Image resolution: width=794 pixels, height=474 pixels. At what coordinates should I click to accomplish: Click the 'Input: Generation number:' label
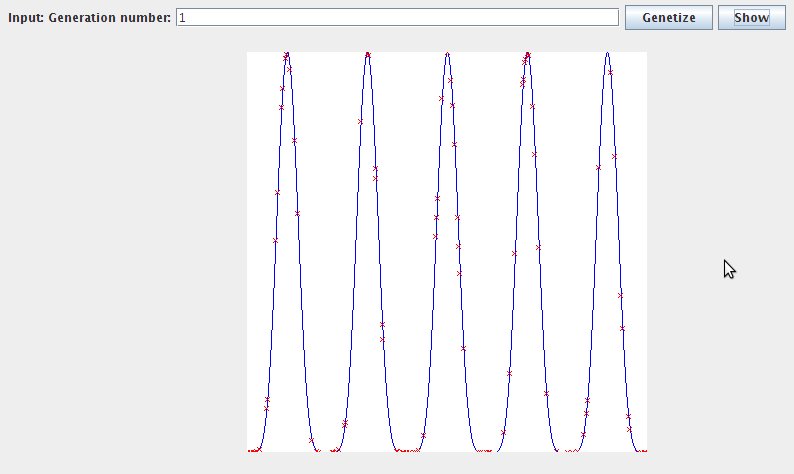tap(90, 18)
